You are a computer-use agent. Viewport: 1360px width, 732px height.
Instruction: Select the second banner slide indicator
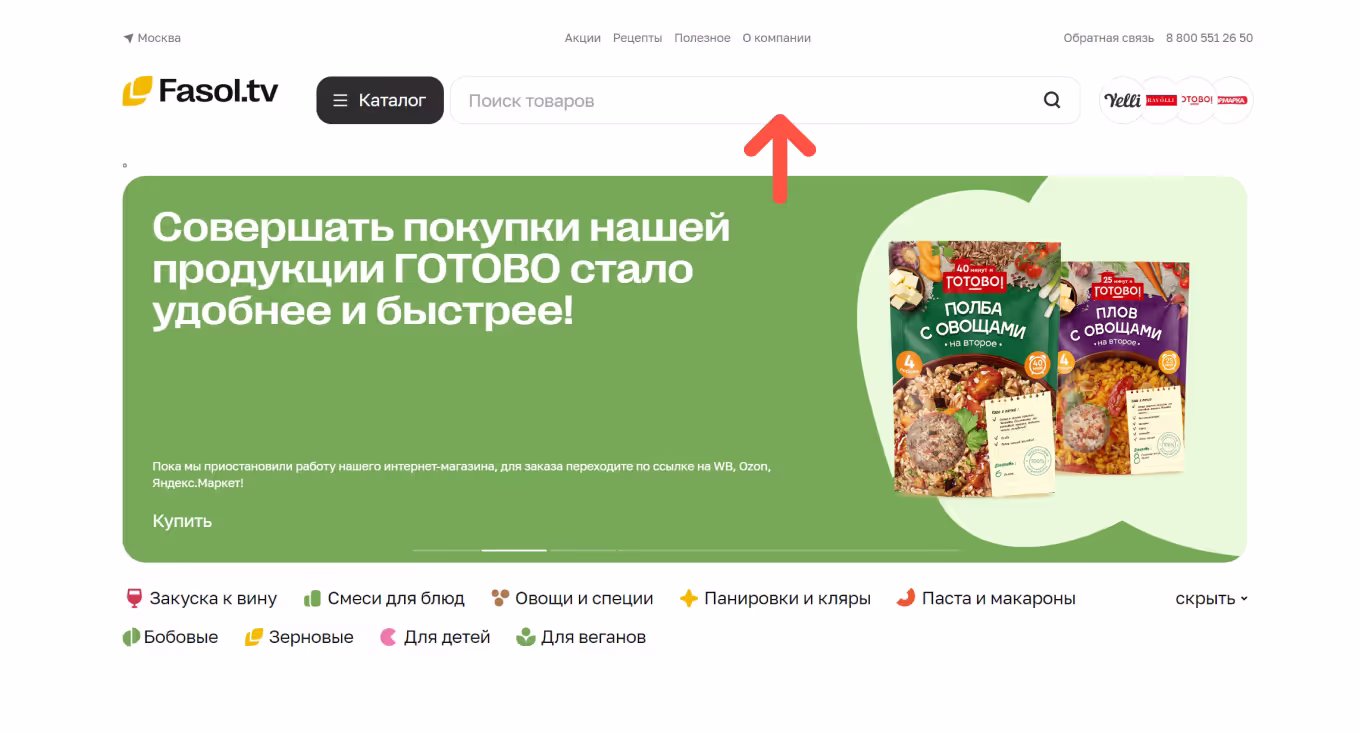514,550
